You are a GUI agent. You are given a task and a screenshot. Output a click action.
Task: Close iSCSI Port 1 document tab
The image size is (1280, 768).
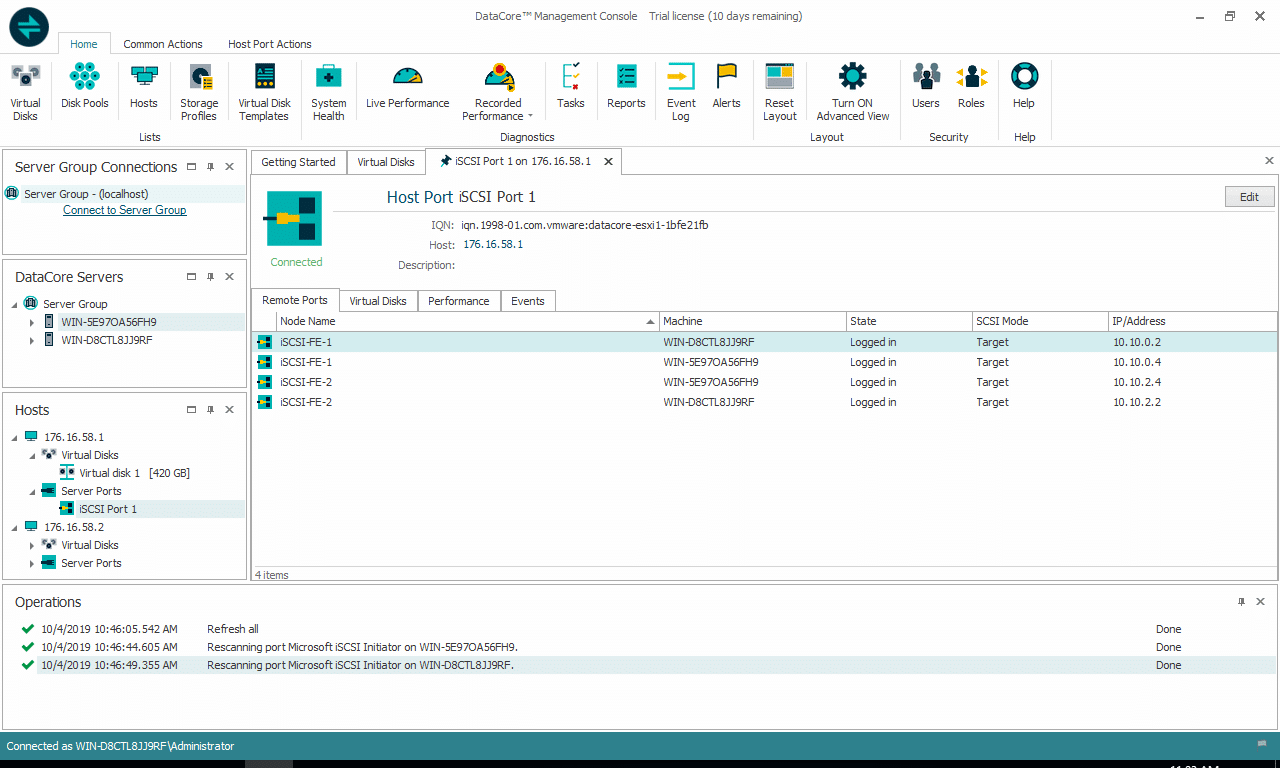coord(608,161)
